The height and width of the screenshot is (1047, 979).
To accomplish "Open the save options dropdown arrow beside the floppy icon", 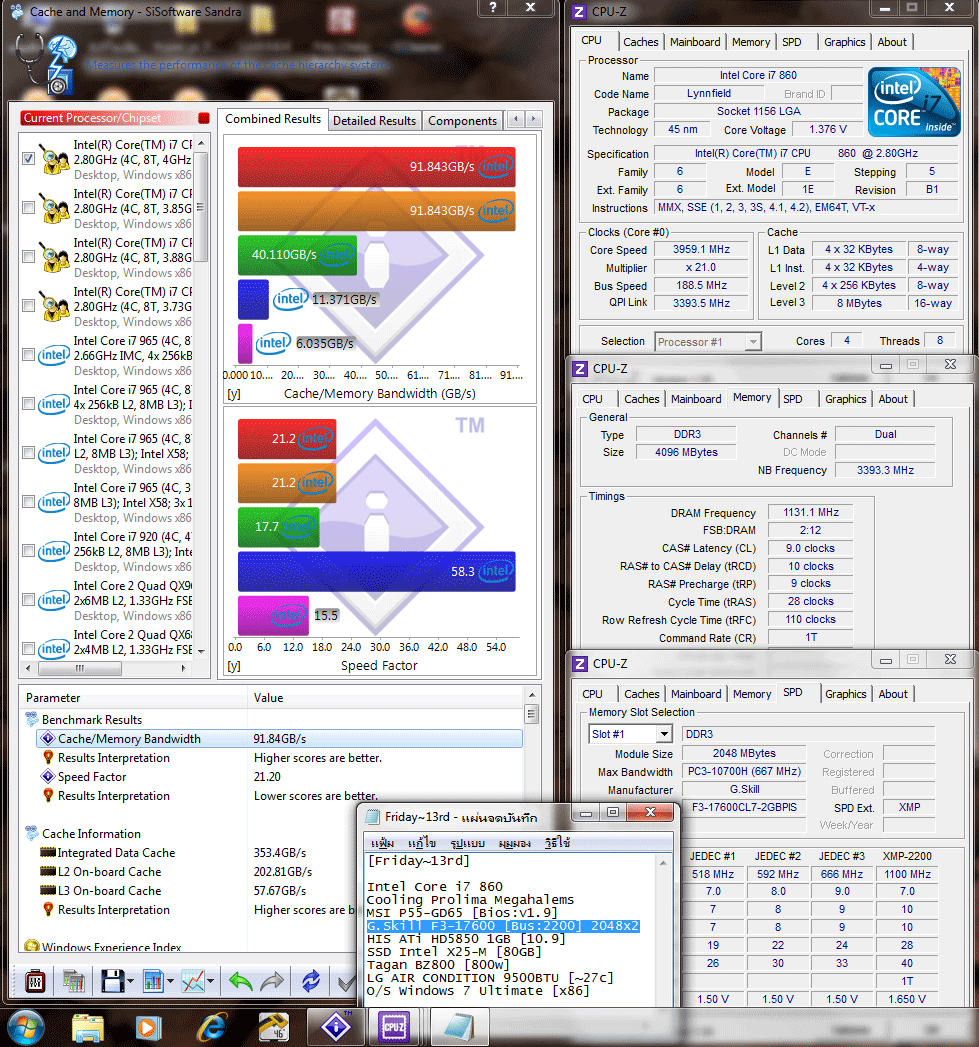I will [x=130, y=982].
